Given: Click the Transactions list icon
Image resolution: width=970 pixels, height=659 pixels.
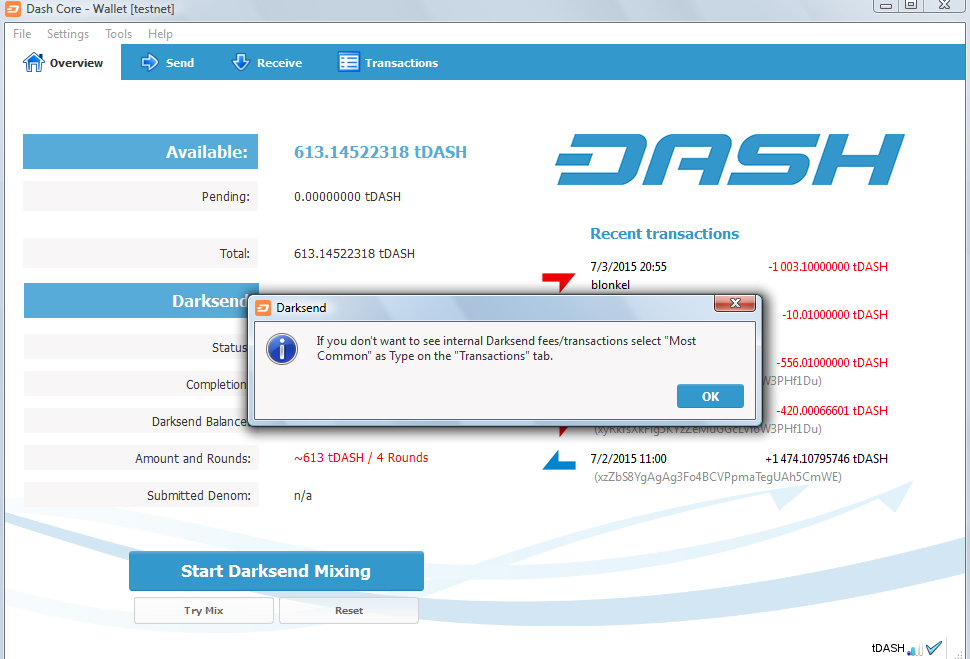Looking at the screenshot, I should coord(348,62).
